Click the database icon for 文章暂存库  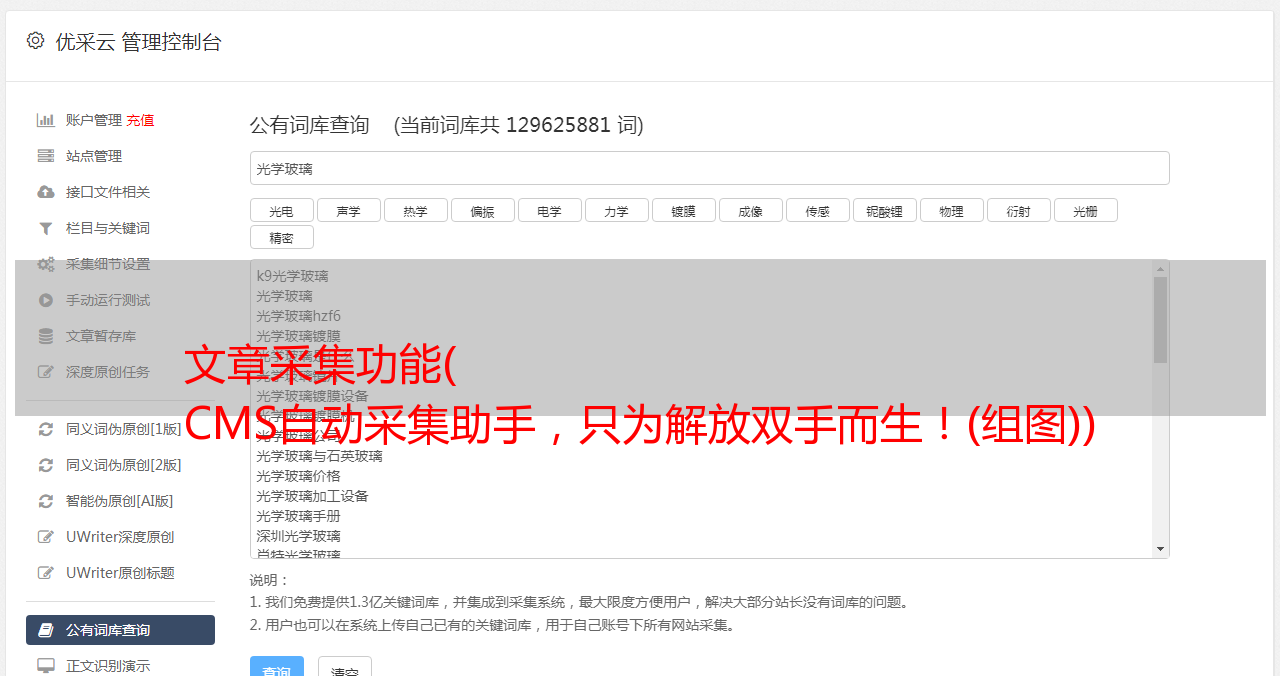point(45,336)
